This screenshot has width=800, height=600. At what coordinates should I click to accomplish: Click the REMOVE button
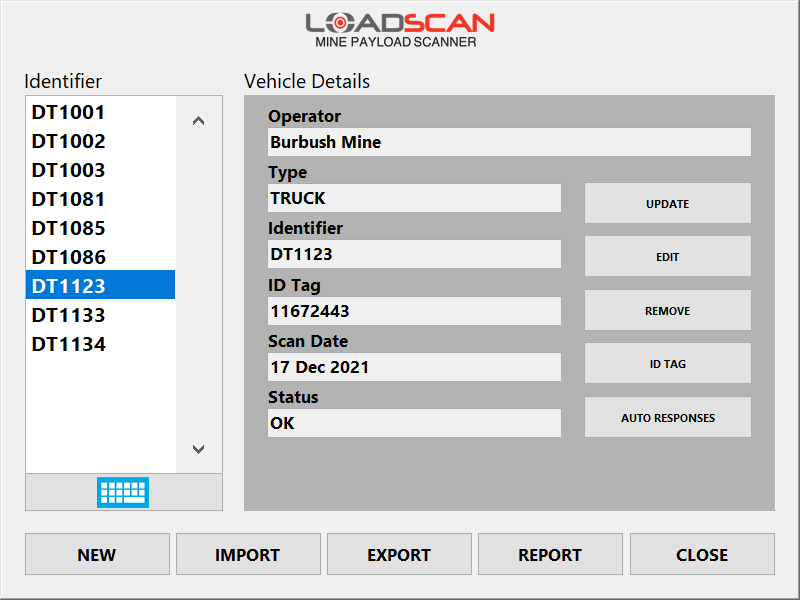(667, 310)
